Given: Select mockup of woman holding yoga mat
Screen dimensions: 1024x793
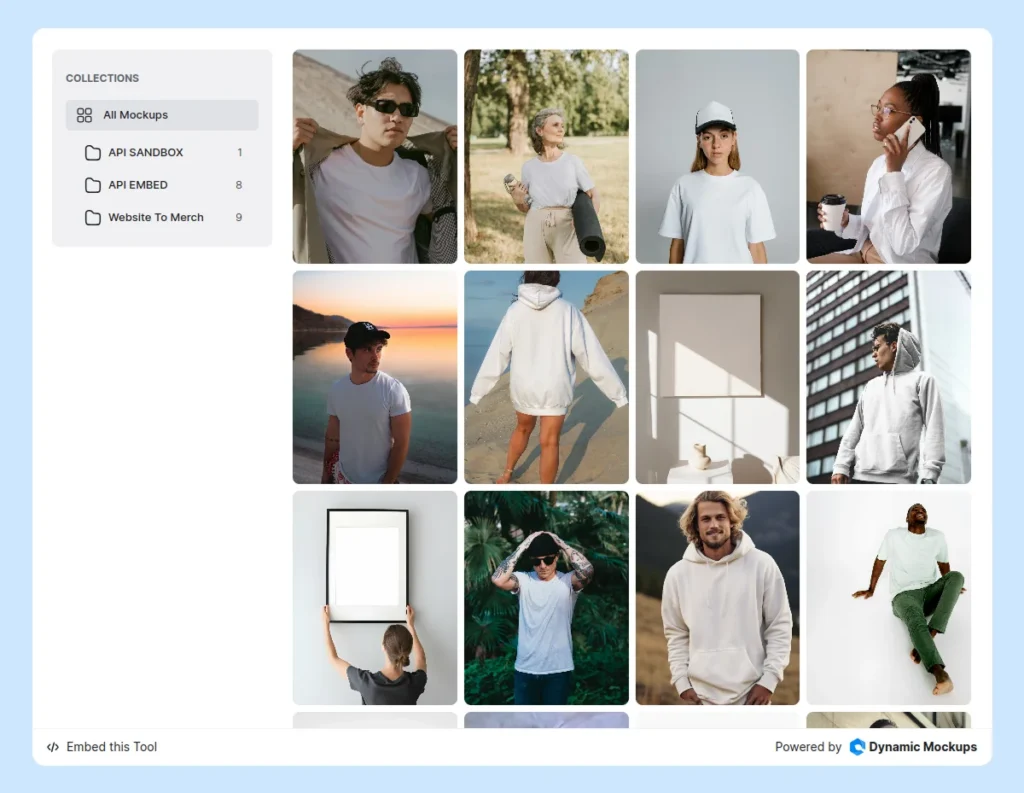Looking at the screenshot, I should pos(546,157).
